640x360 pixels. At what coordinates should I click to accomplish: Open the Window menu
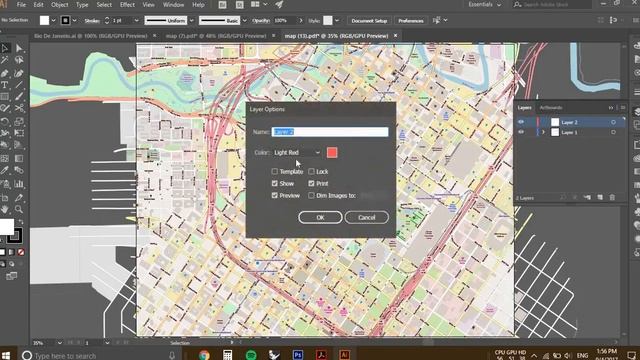coord(173,5)
